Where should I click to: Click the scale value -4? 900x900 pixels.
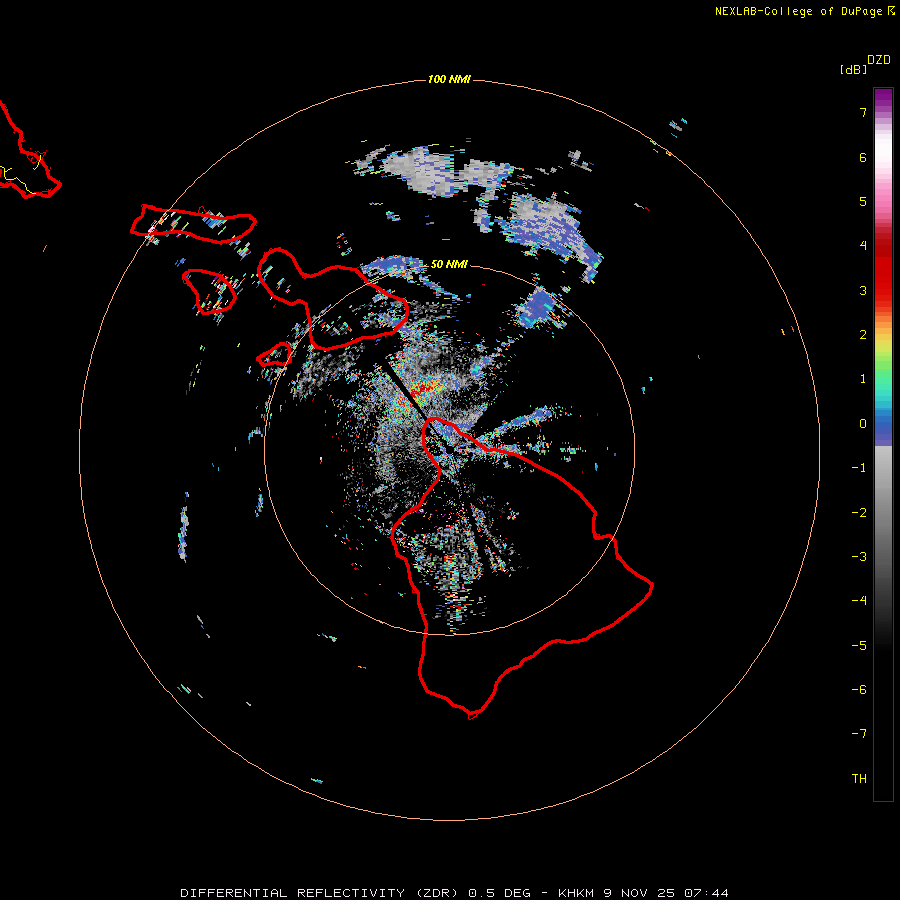[x=859, y=601]
